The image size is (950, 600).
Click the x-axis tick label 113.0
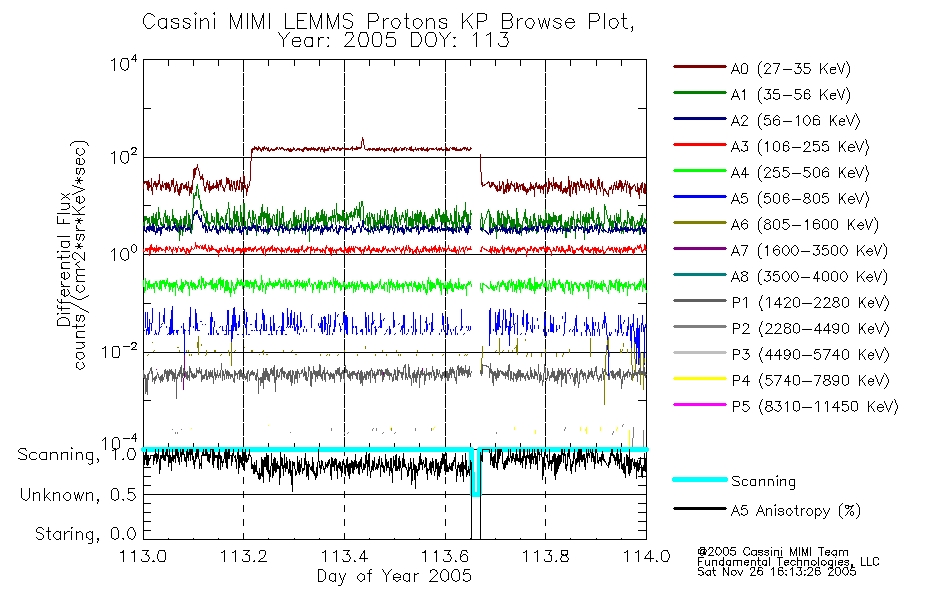143,556
